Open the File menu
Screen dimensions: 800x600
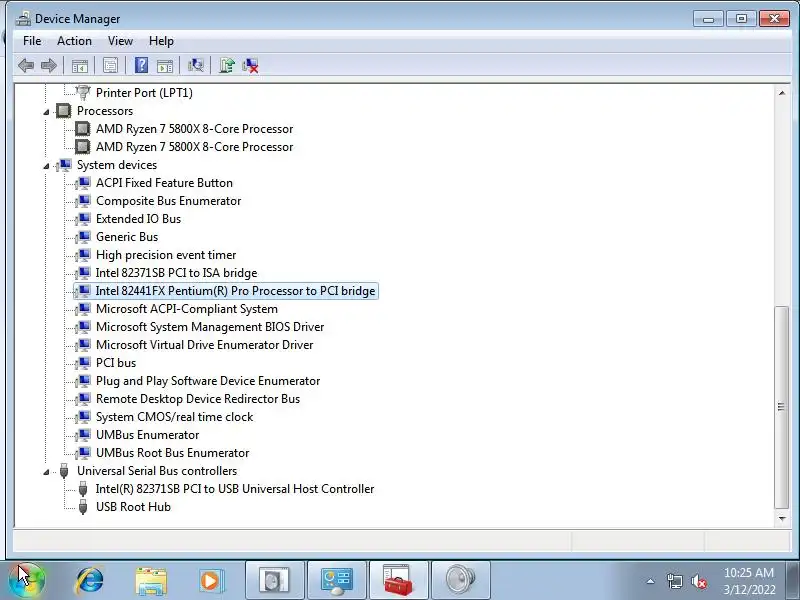pyautogui.click(x=32, y=41)
